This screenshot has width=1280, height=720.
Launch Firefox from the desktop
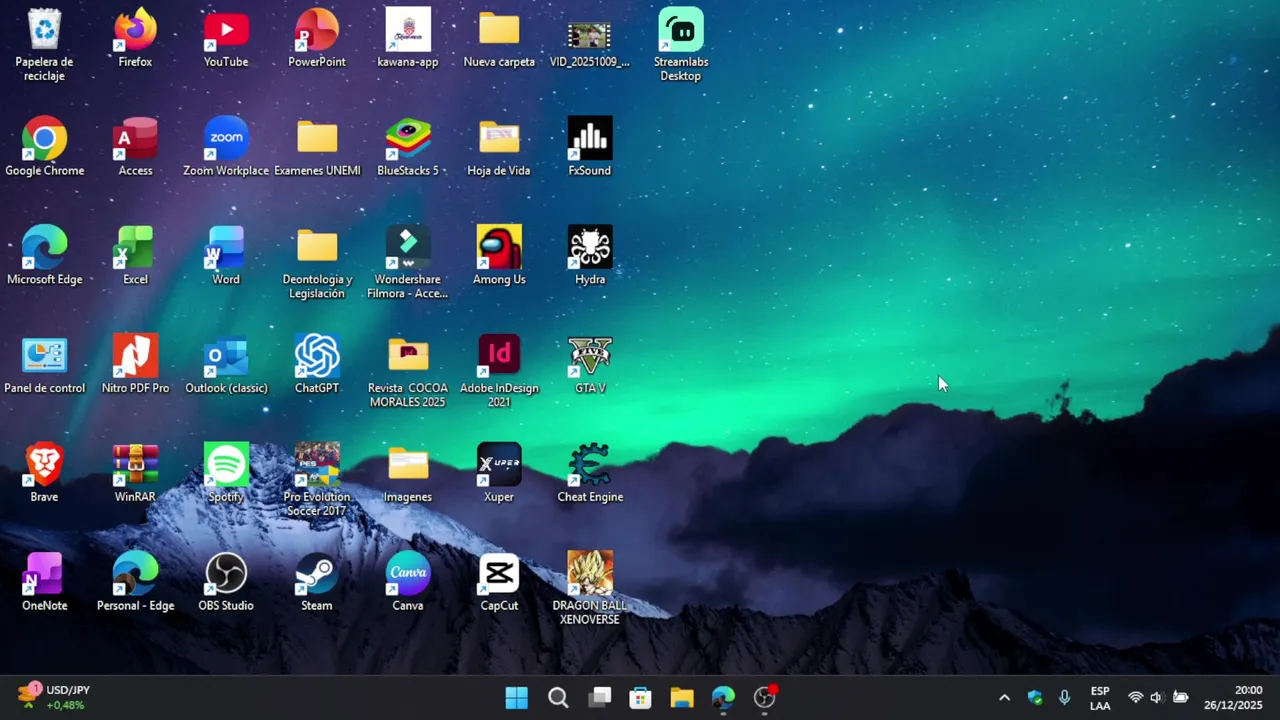point(135,38)
